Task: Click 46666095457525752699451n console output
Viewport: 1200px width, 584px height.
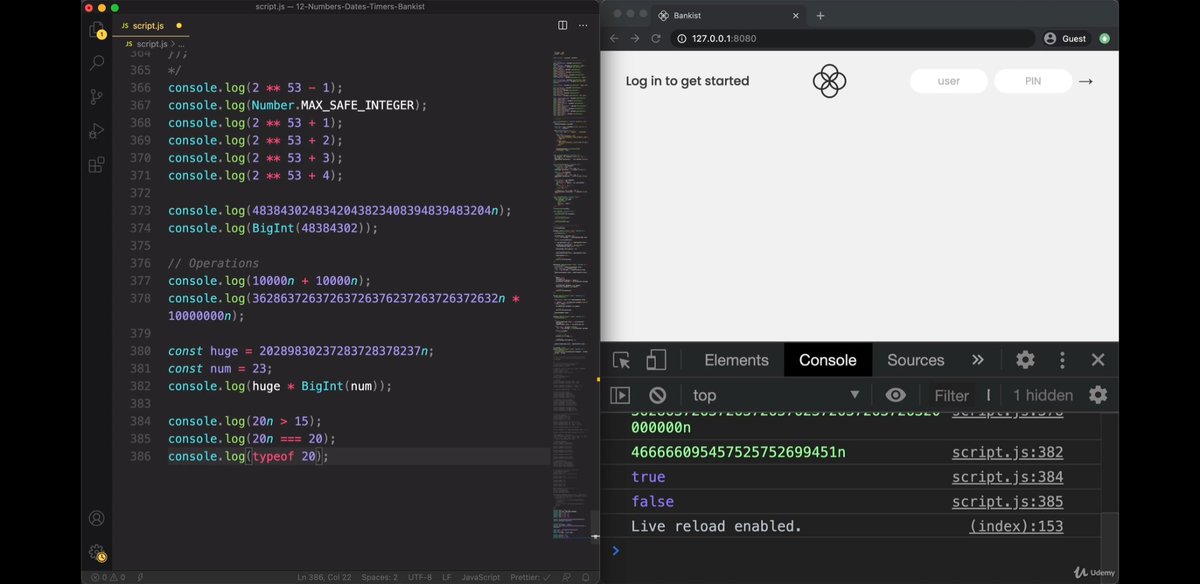Action: coord(738,452)
